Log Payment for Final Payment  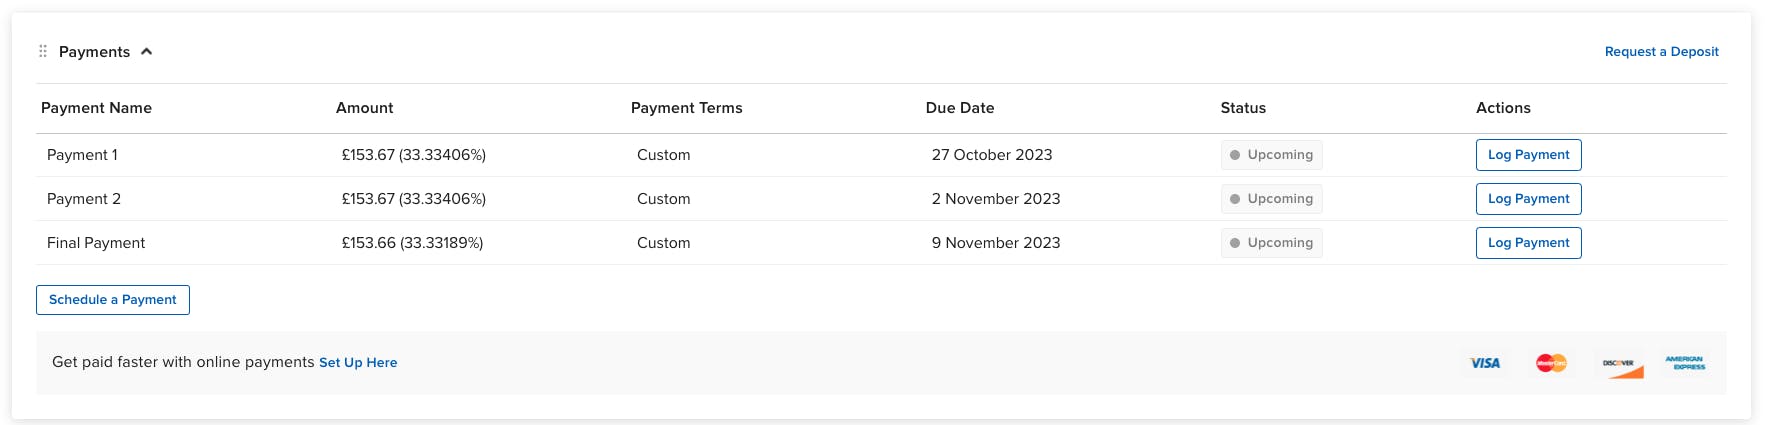(x=1529, y=243)
